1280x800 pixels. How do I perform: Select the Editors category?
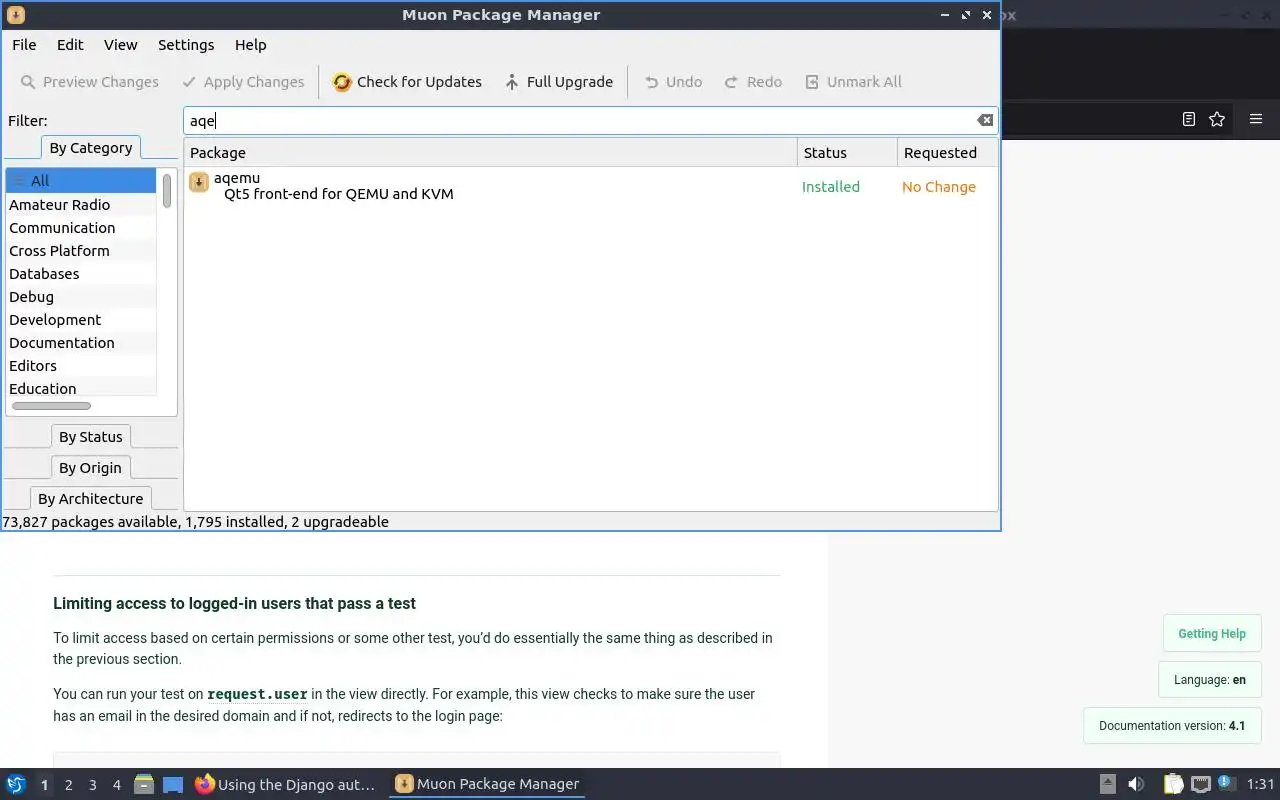coord(81,365)
